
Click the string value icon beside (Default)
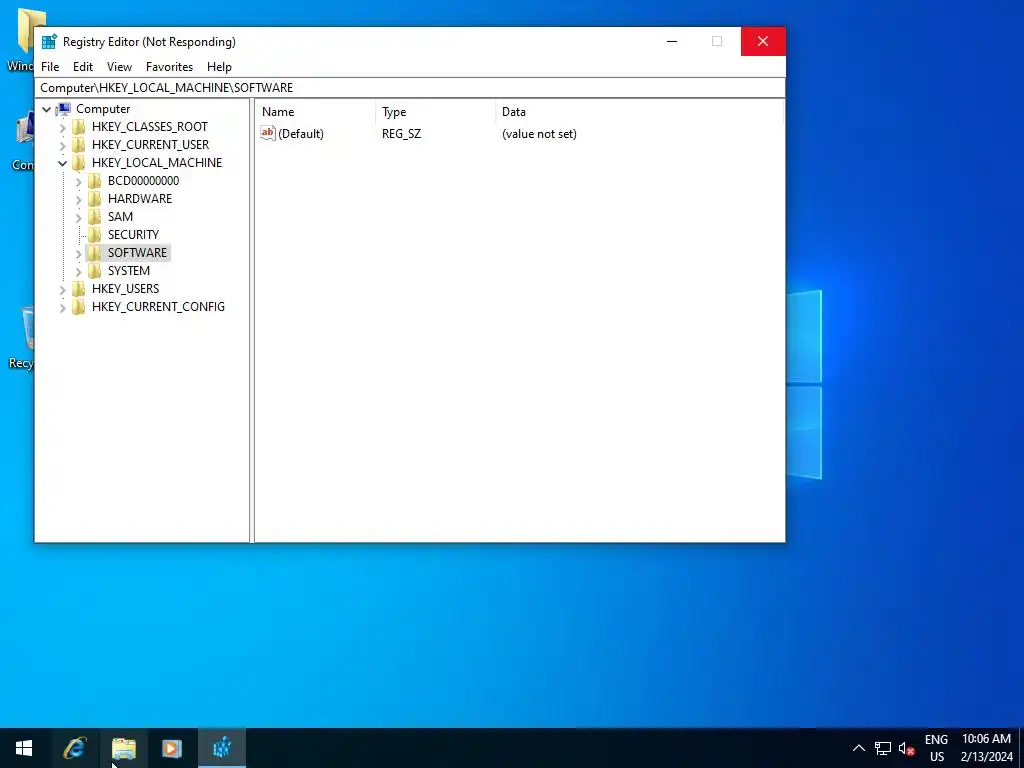tap(268, 133)
